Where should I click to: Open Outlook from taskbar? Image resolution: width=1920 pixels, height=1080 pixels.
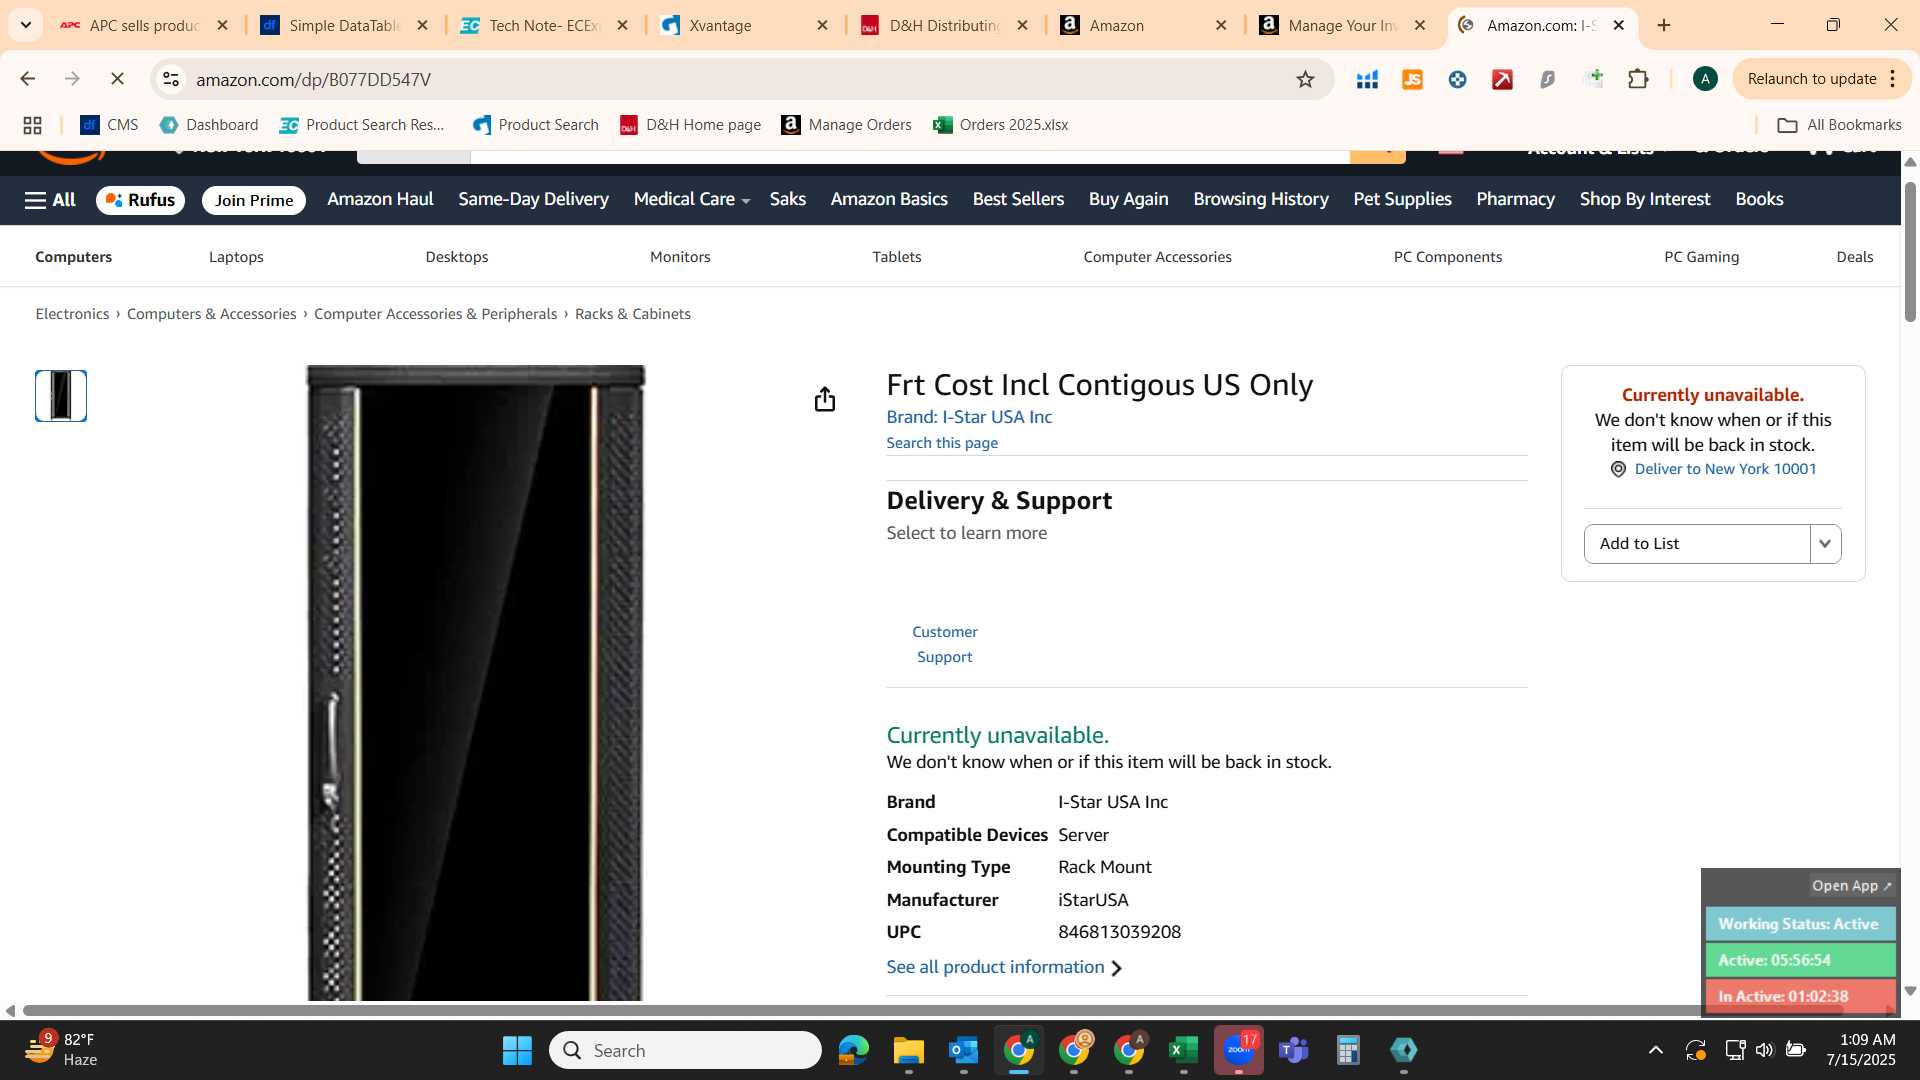pos(963,1050)
